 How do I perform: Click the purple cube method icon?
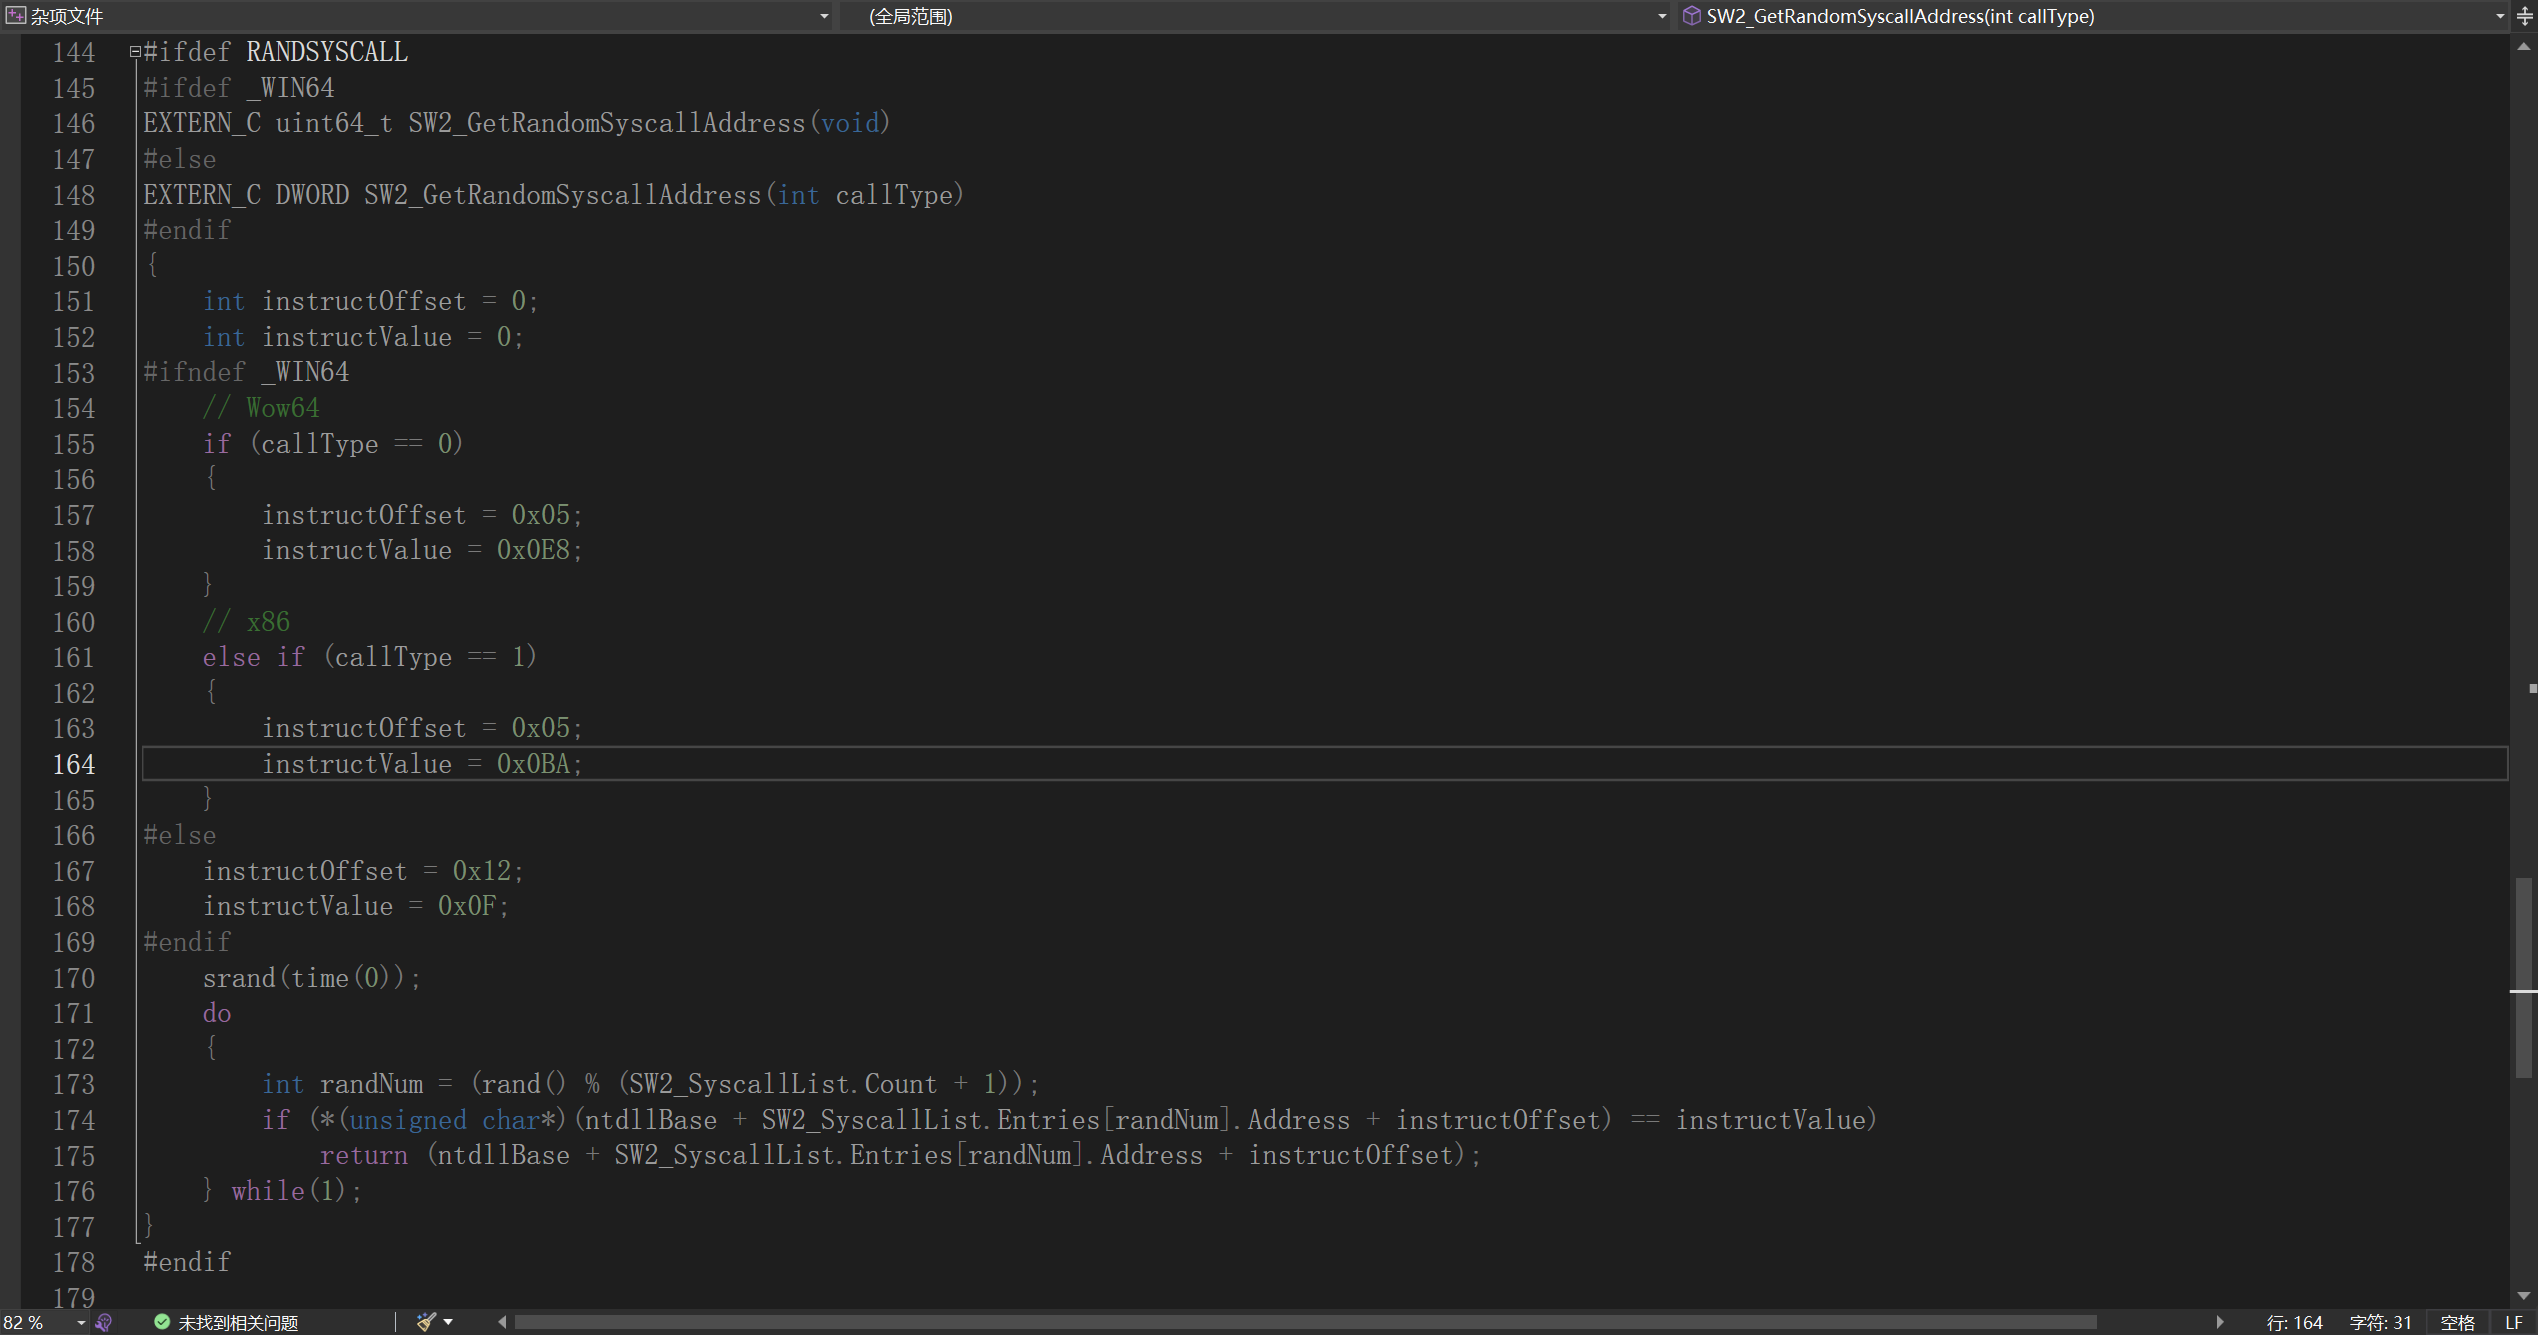click(x=1692, y=16)
